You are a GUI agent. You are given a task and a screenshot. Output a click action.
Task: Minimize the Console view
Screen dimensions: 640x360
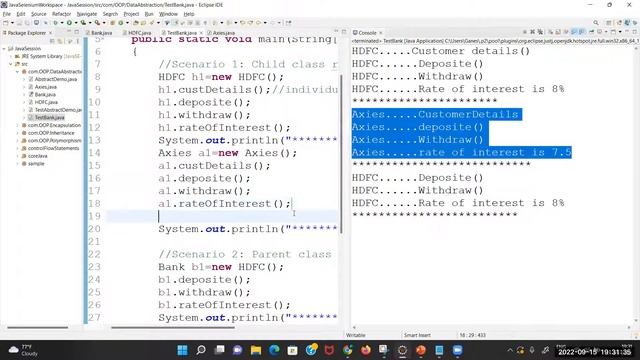pos(627,32)
